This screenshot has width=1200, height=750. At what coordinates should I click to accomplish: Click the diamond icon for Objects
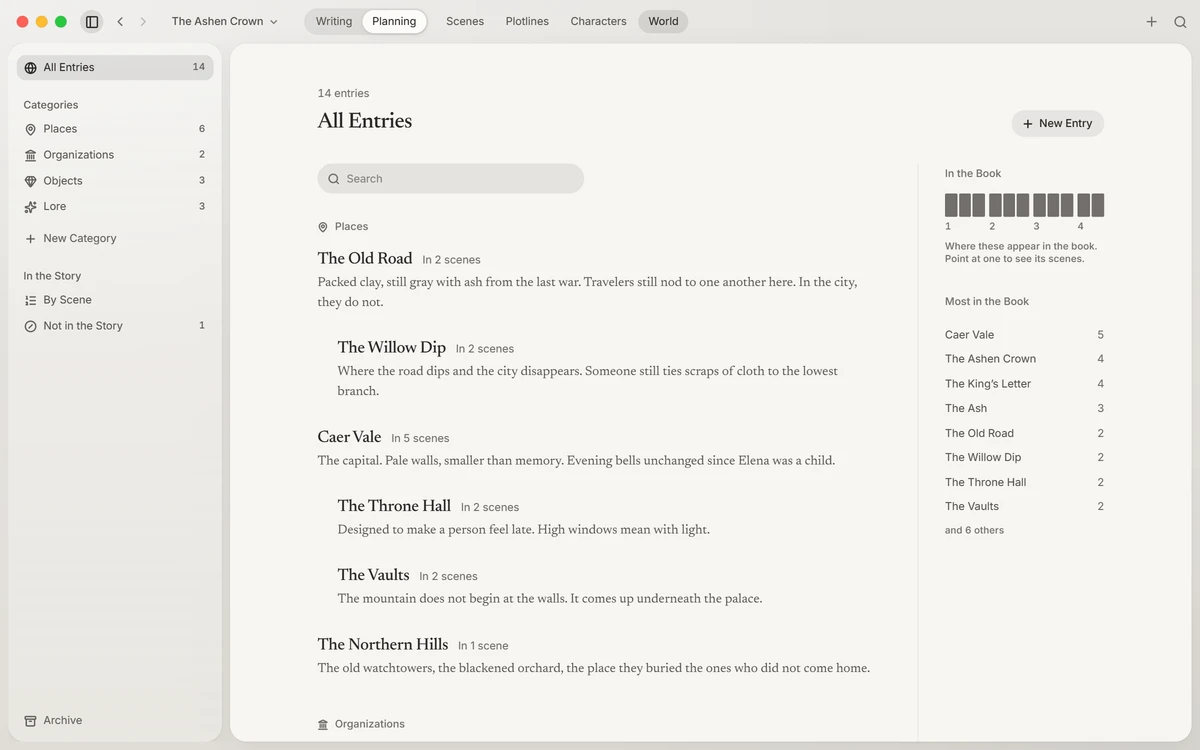(31, 181)
